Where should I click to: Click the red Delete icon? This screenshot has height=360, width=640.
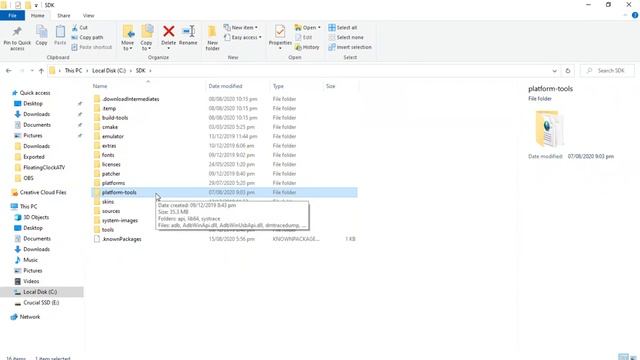[x=169, y=31]
